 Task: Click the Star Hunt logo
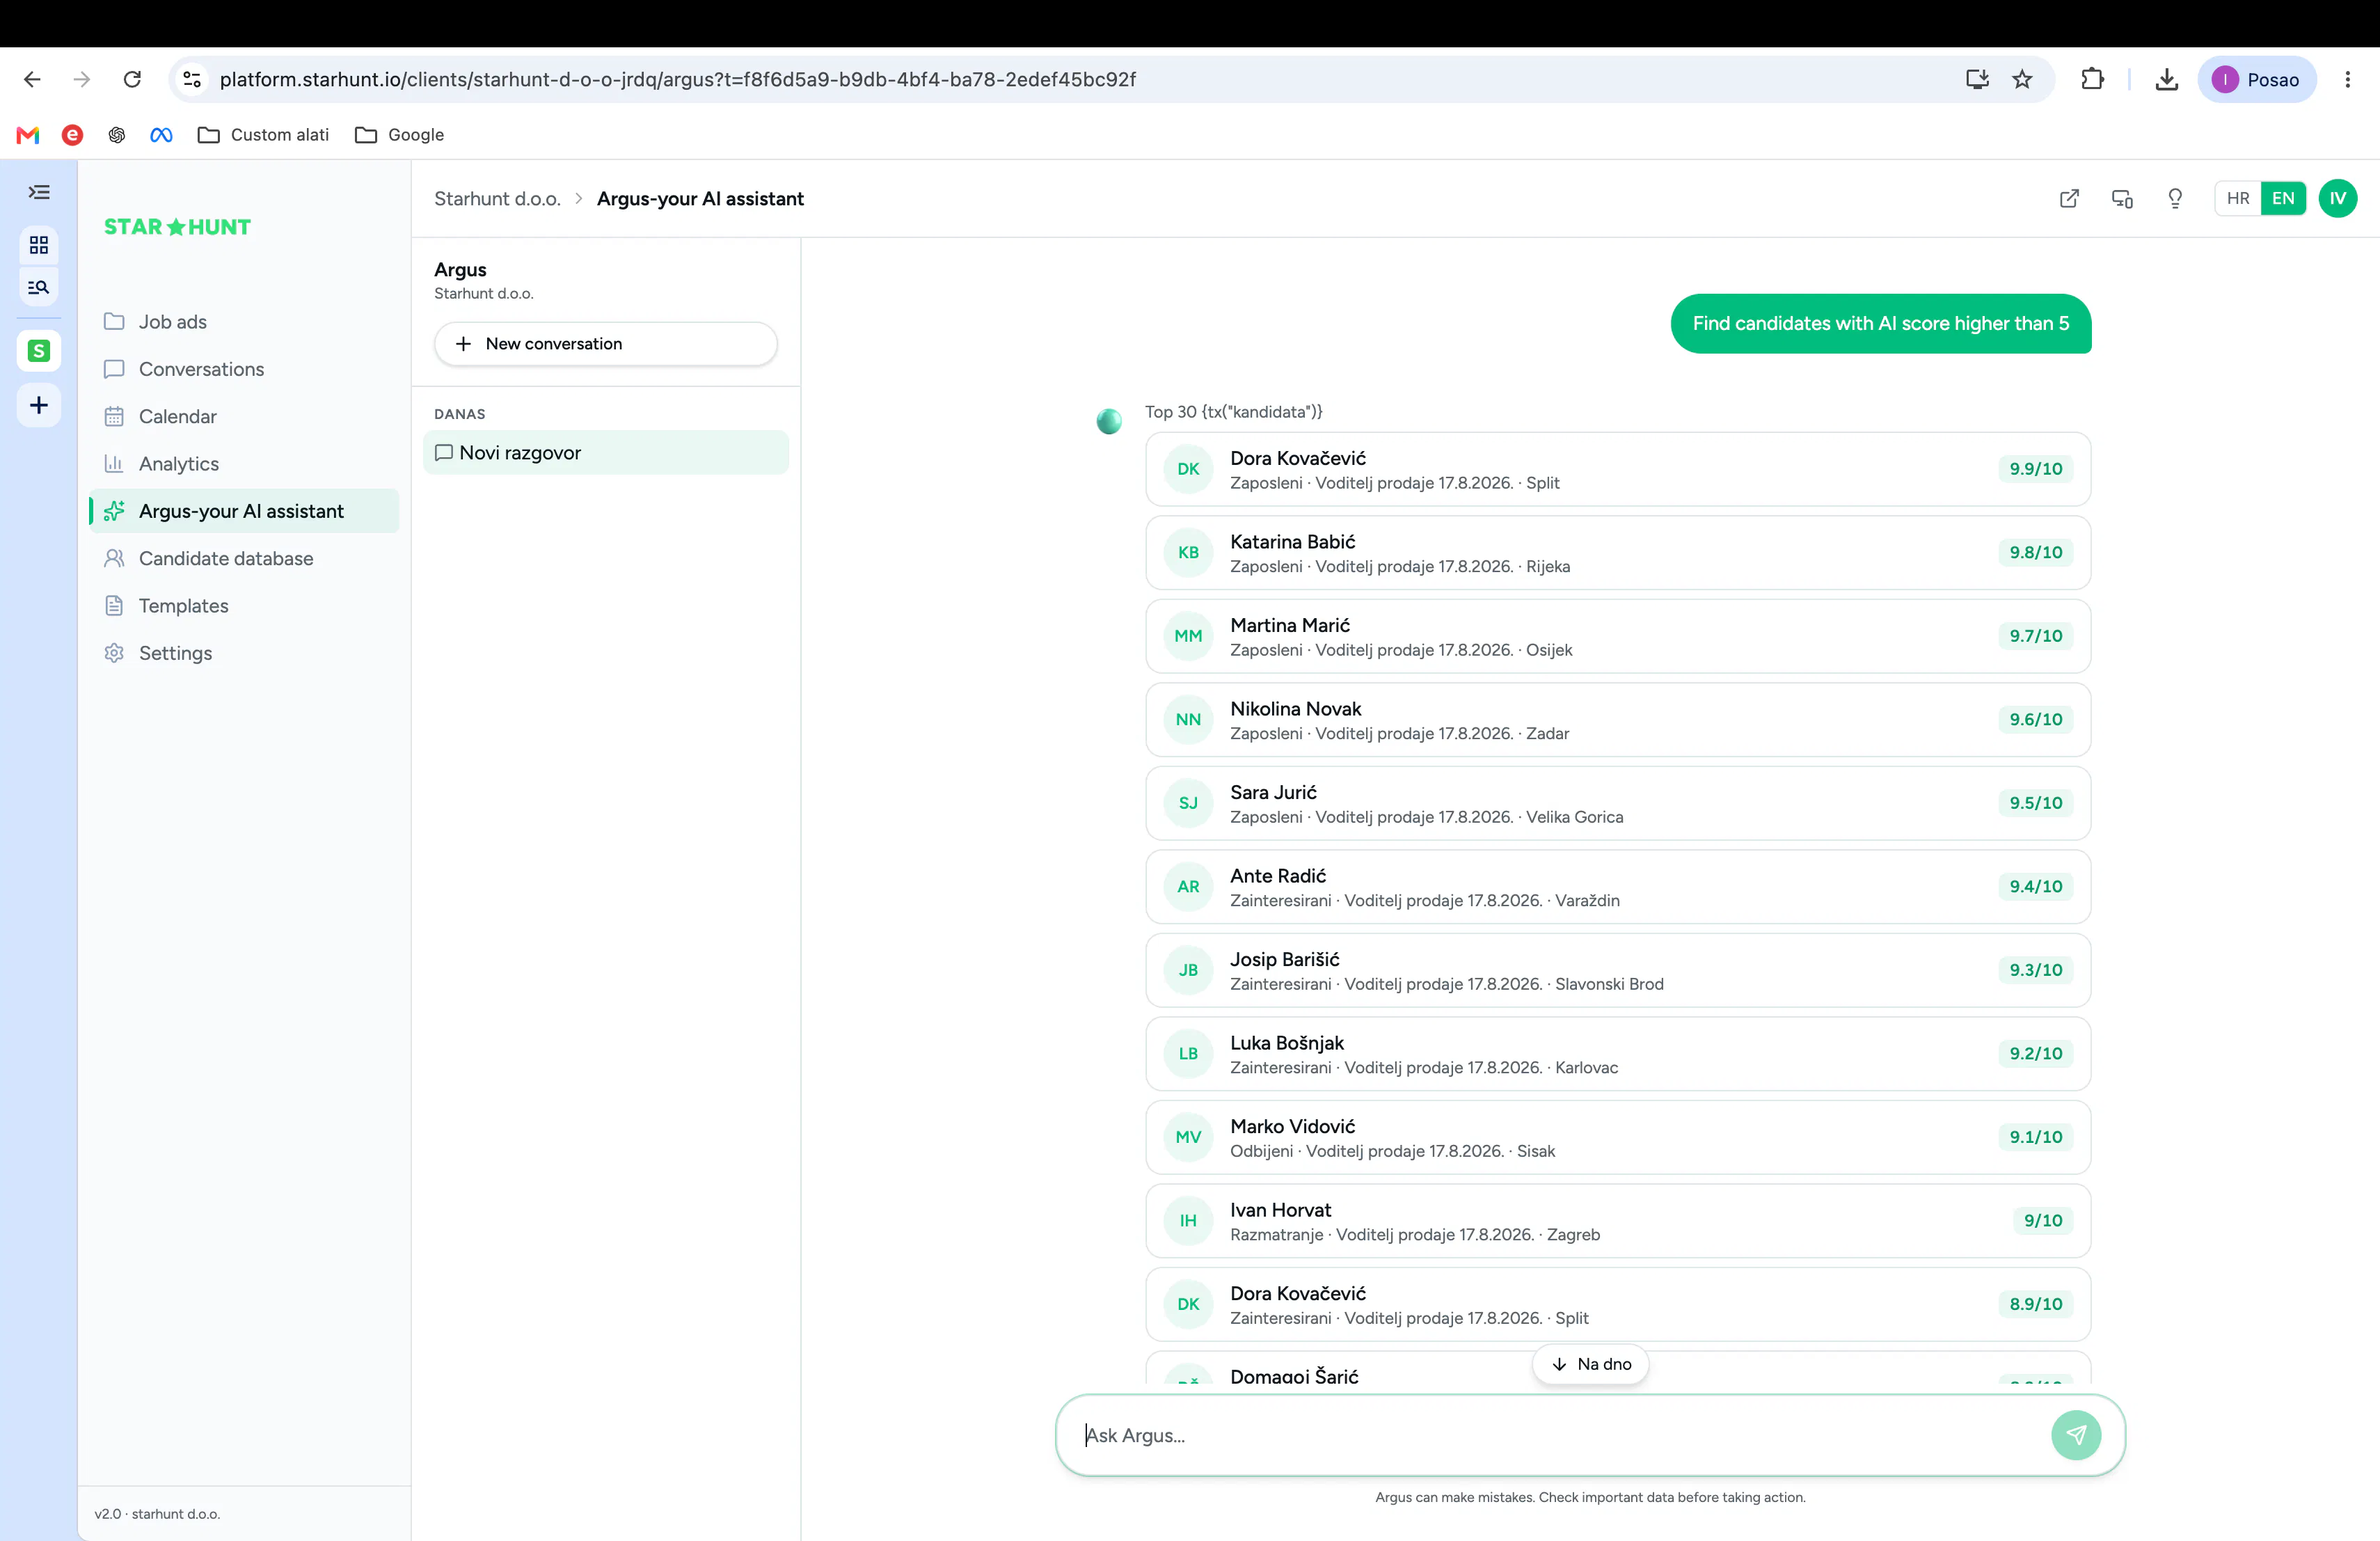click(x=177, y=227)
